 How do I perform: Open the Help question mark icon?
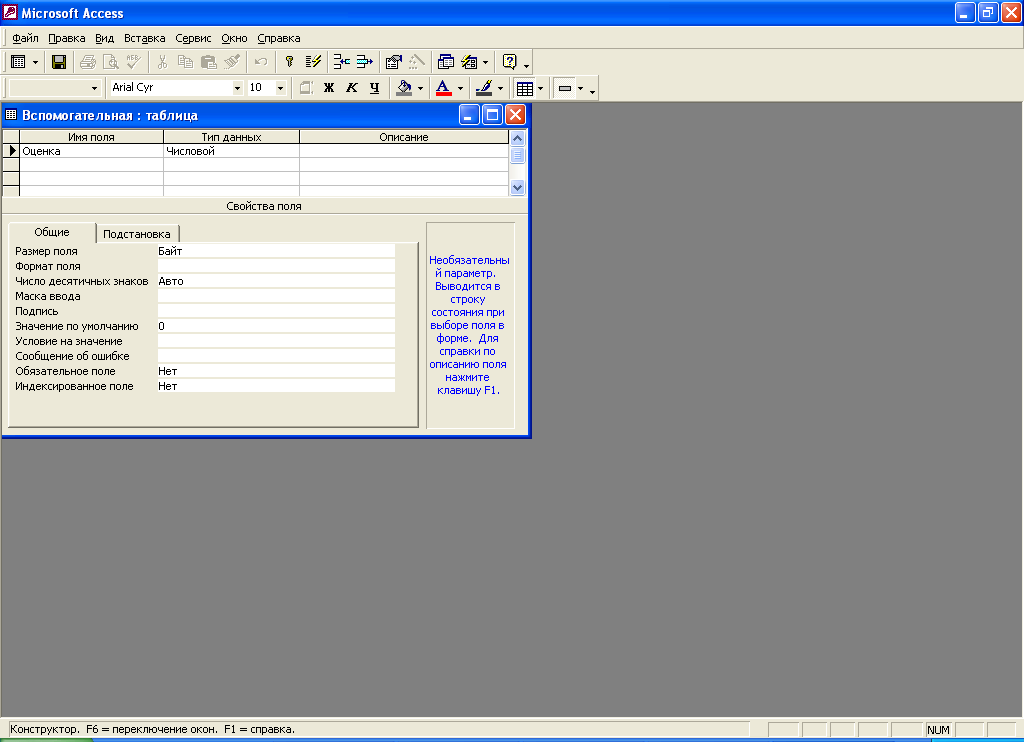point(509,62)
